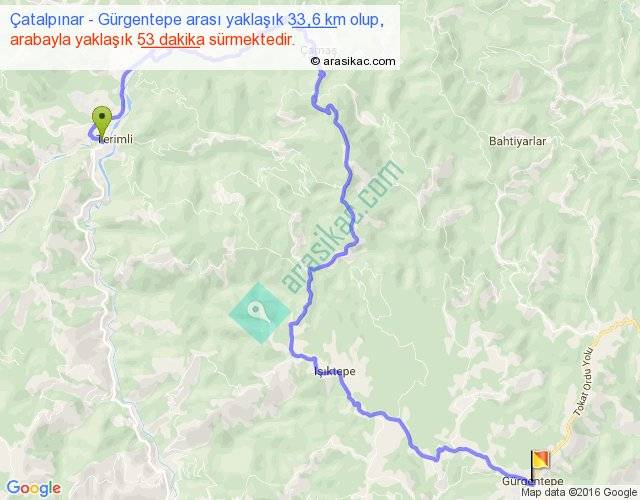Click the Terimli town label
The image size is (640, 500).
click(116, 139)
